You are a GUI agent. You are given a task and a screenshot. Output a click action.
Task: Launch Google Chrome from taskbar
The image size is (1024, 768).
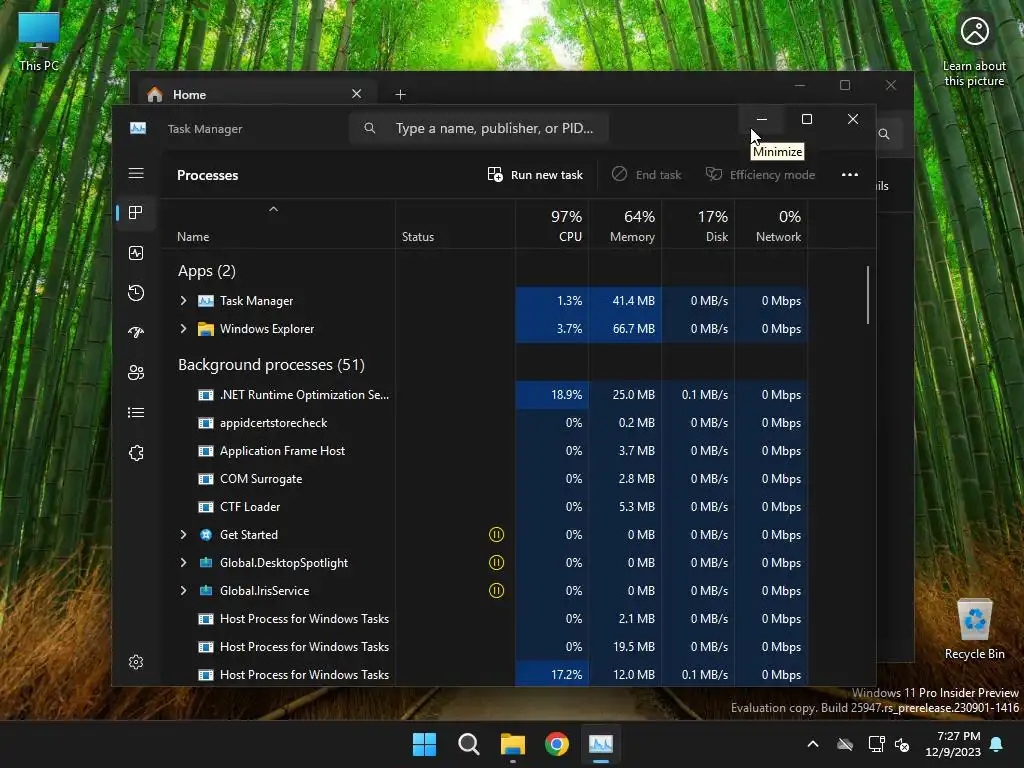(557, 744)
